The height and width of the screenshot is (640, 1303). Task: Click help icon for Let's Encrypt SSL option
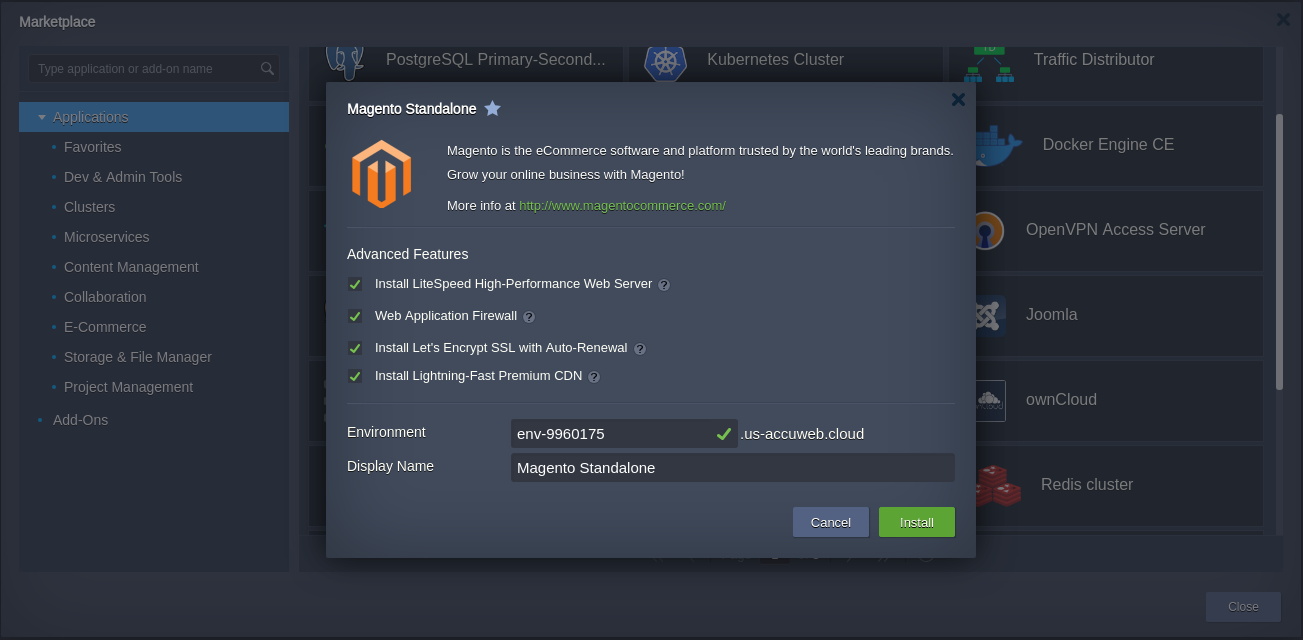[x=640, y=349]
